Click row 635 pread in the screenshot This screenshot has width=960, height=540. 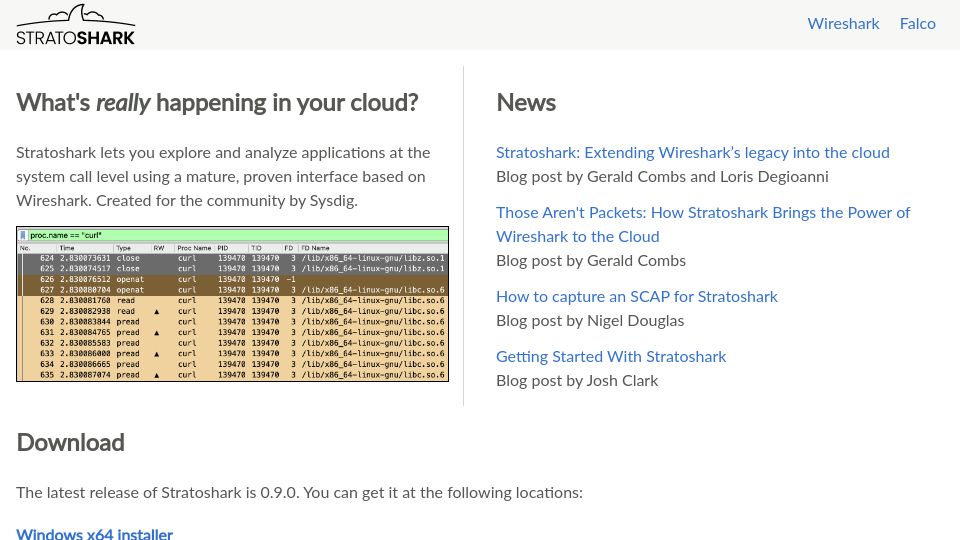tap(233, 375)
